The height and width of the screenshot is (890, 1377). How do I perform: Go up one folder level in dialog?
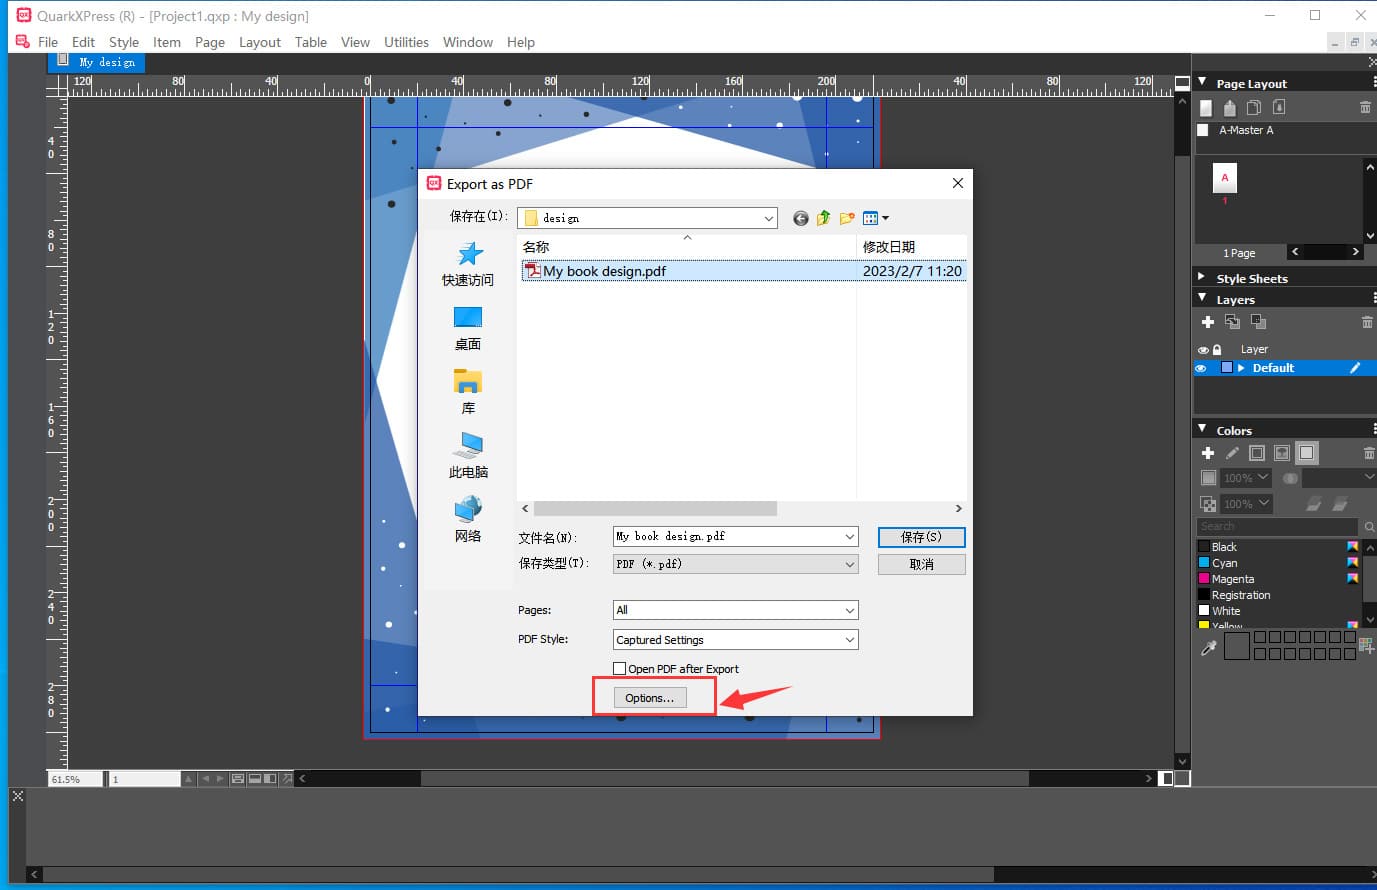(823, 218)
